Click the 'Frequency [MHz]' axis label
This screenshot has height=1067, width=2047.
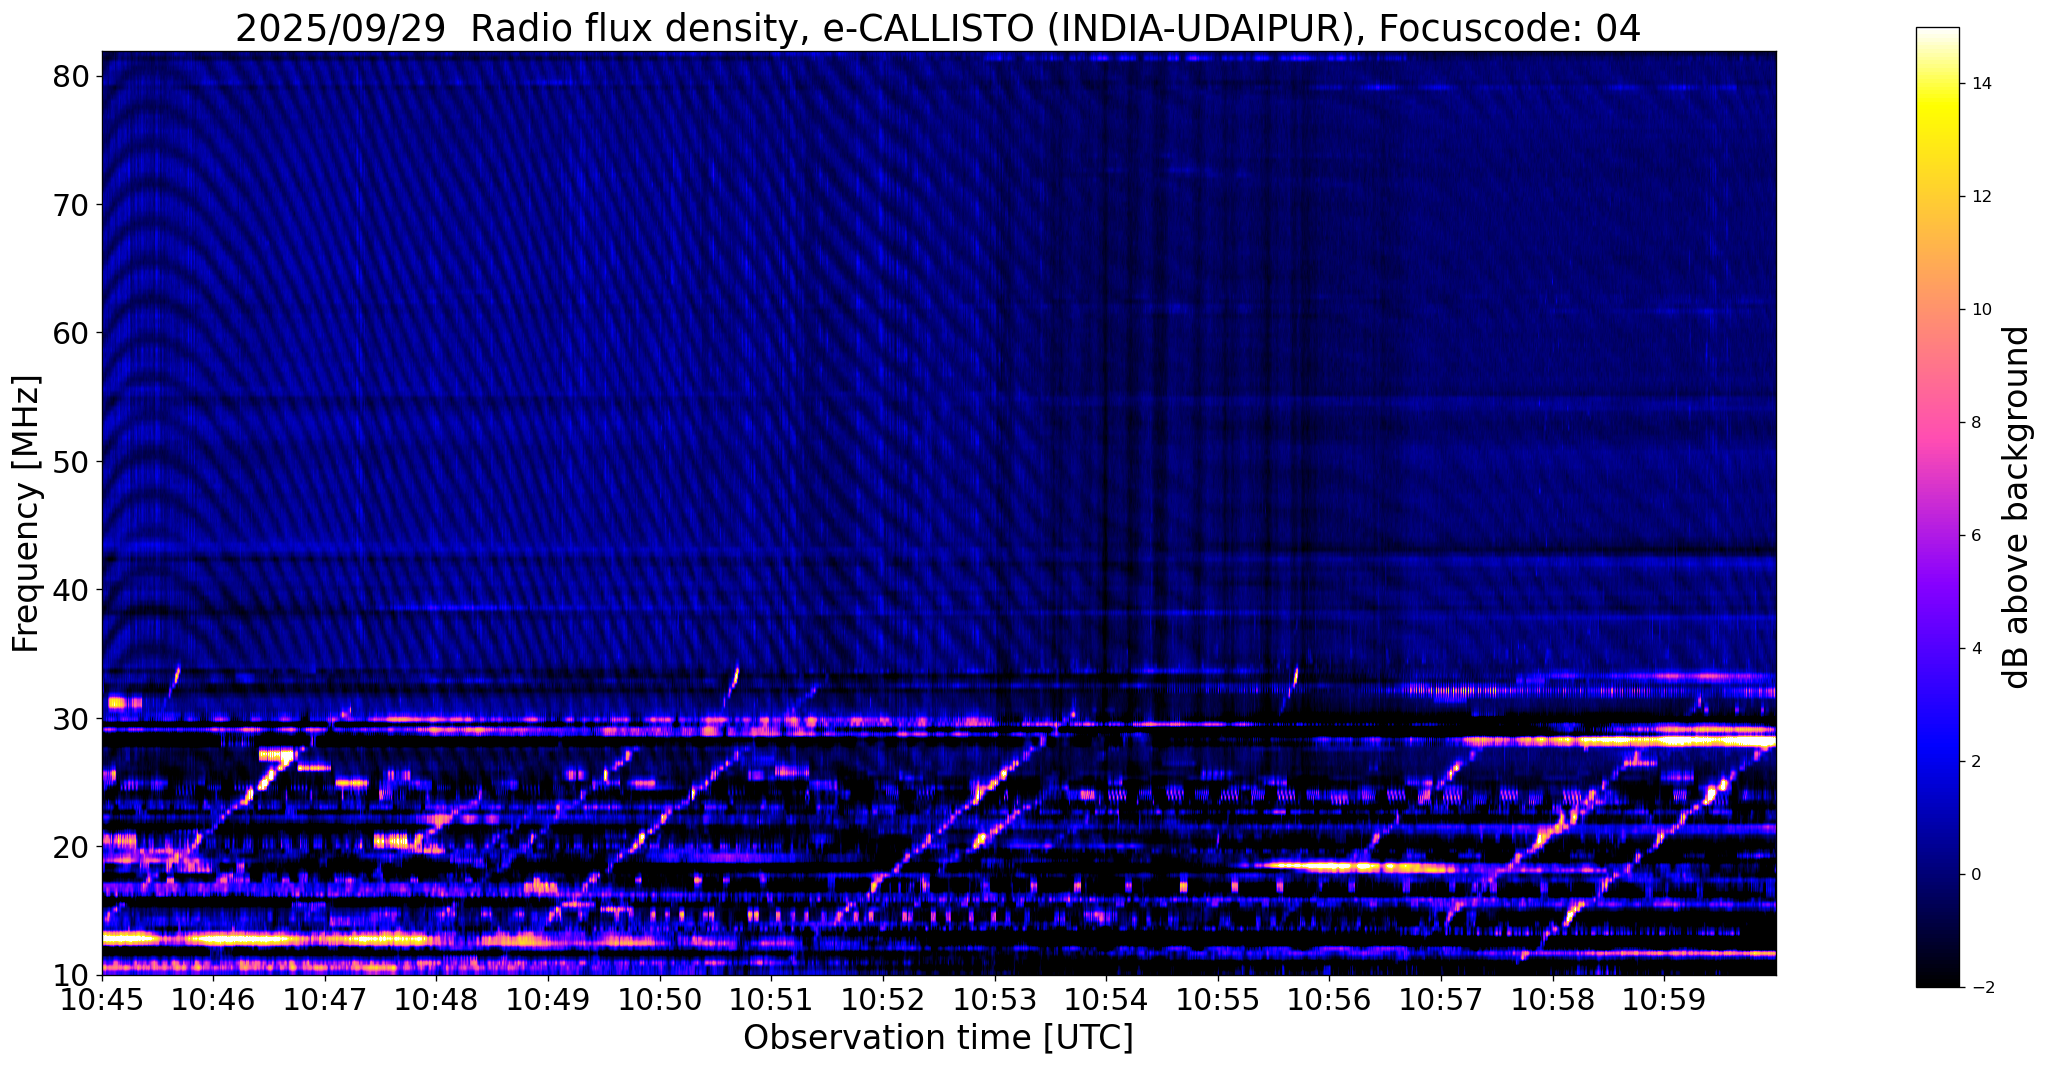(x=27, y=513)
